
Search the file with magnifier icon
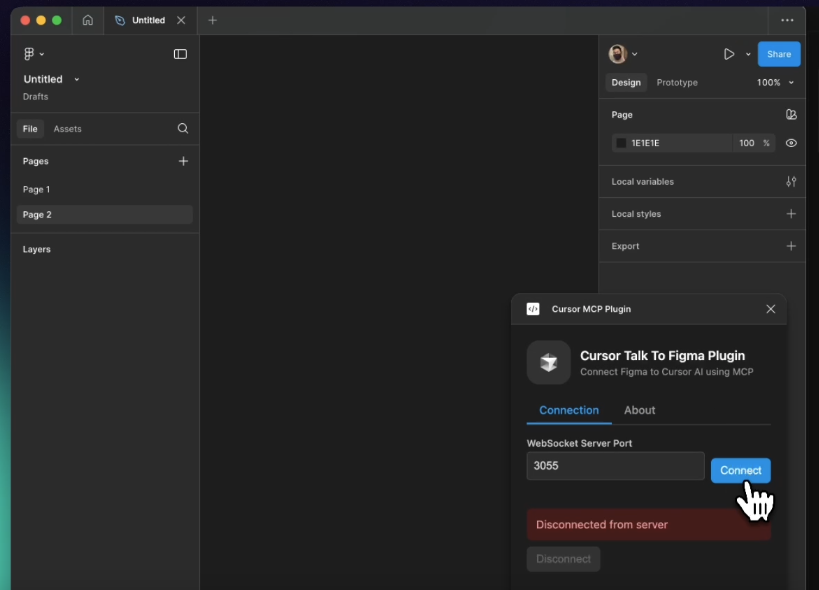click(183, 128)
